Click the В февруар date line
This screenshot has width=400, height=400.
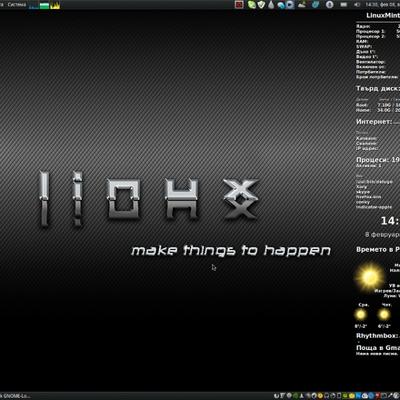[x=382, y=235]
